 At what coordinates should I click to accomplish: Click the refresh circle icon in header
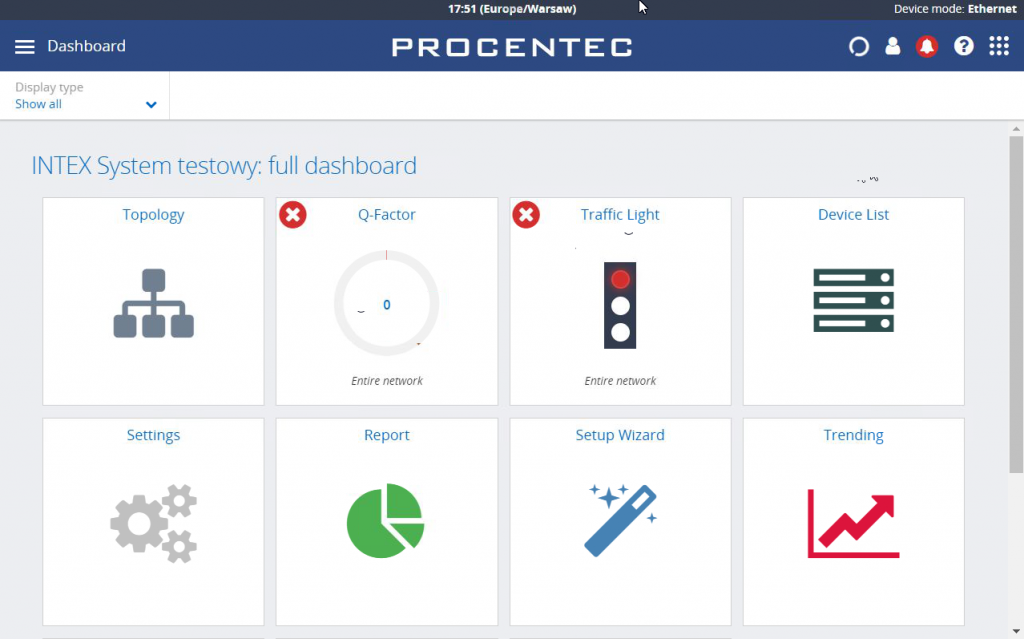click(x=859, y=46)
